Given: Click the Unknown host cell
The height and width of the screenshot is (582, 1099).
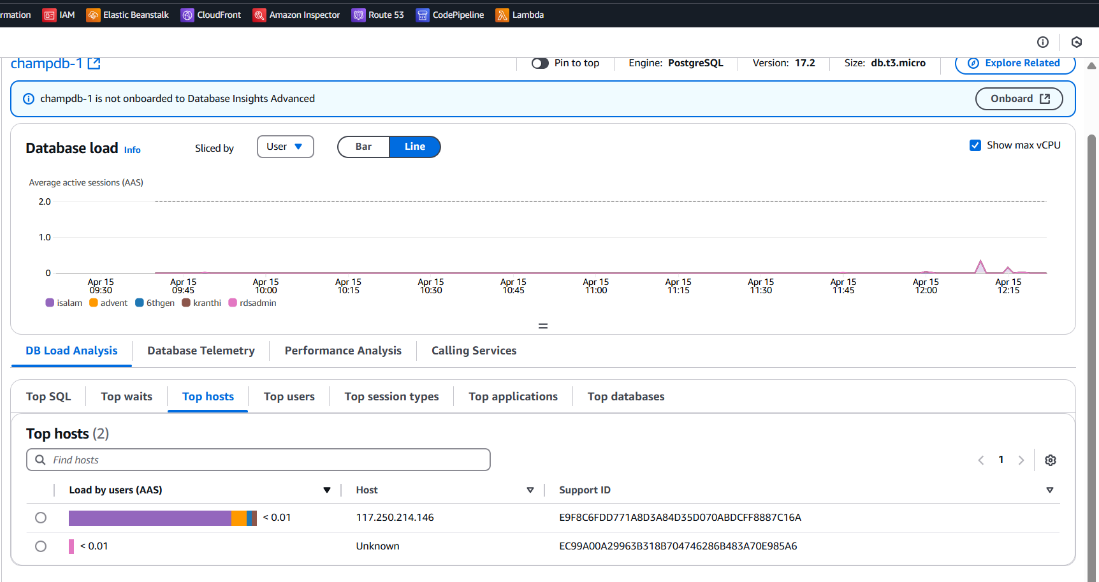Looking at the screenshot, I should click(x=378, y=546).
